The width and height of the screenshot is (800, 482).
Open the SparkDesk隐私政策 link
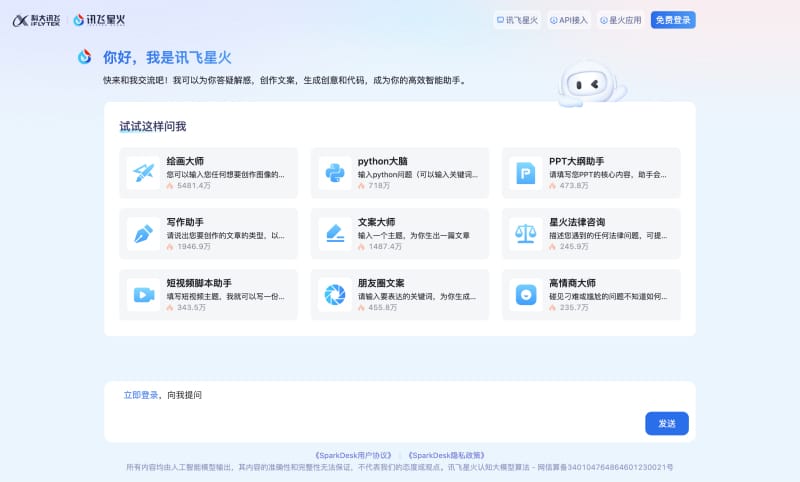click(x=446, y=455)
